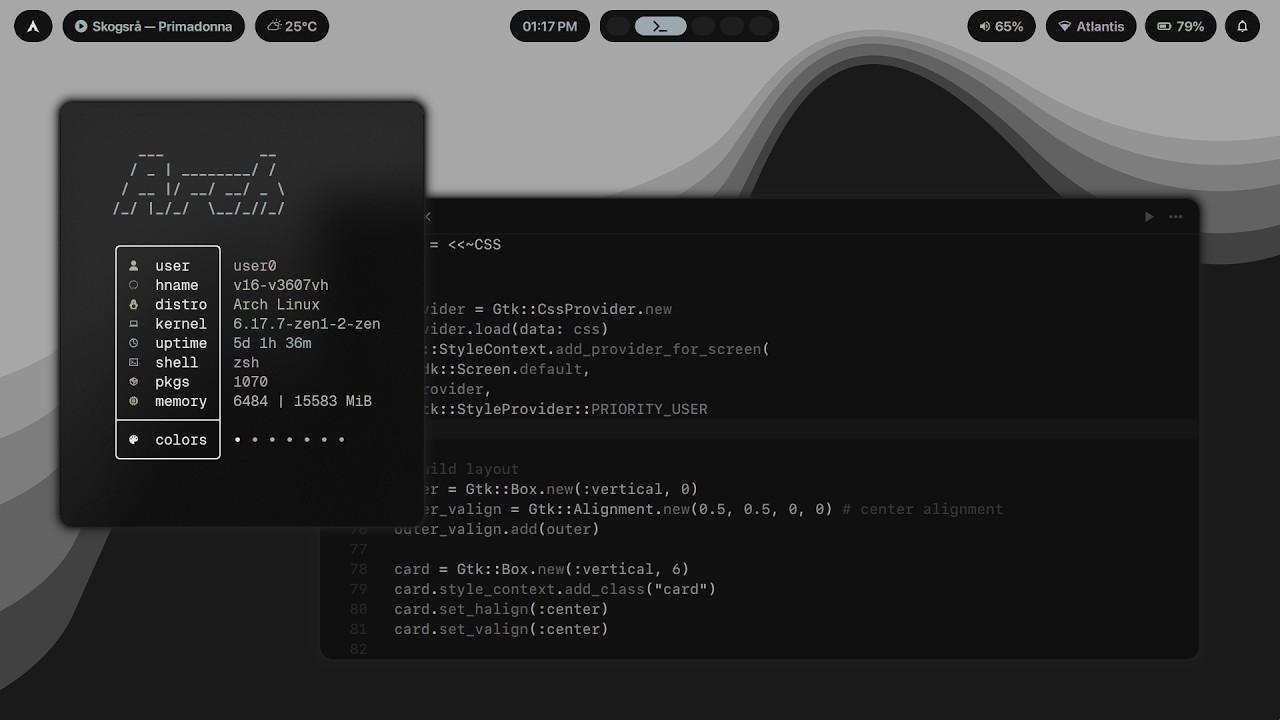Click the 'card.set_valign(:center)' line
The width and height of the screenshot is (1280, 720).
[501, 629]
